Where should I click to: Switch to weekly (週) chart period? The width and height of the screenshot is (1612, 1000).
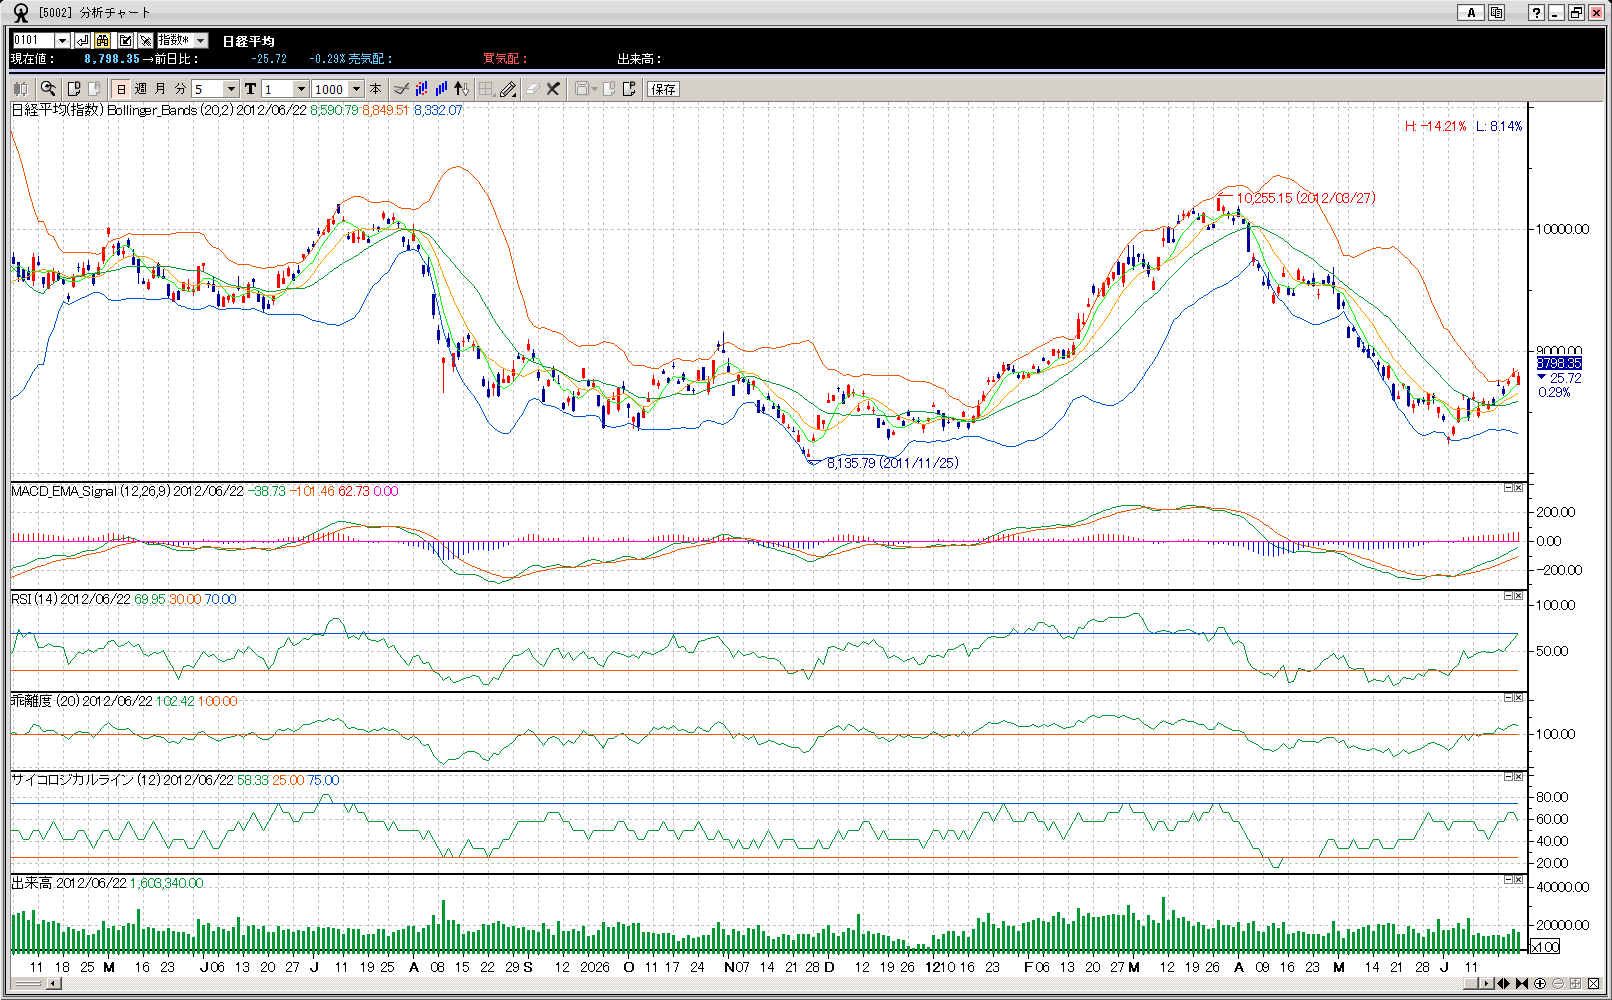coord(141,89)
